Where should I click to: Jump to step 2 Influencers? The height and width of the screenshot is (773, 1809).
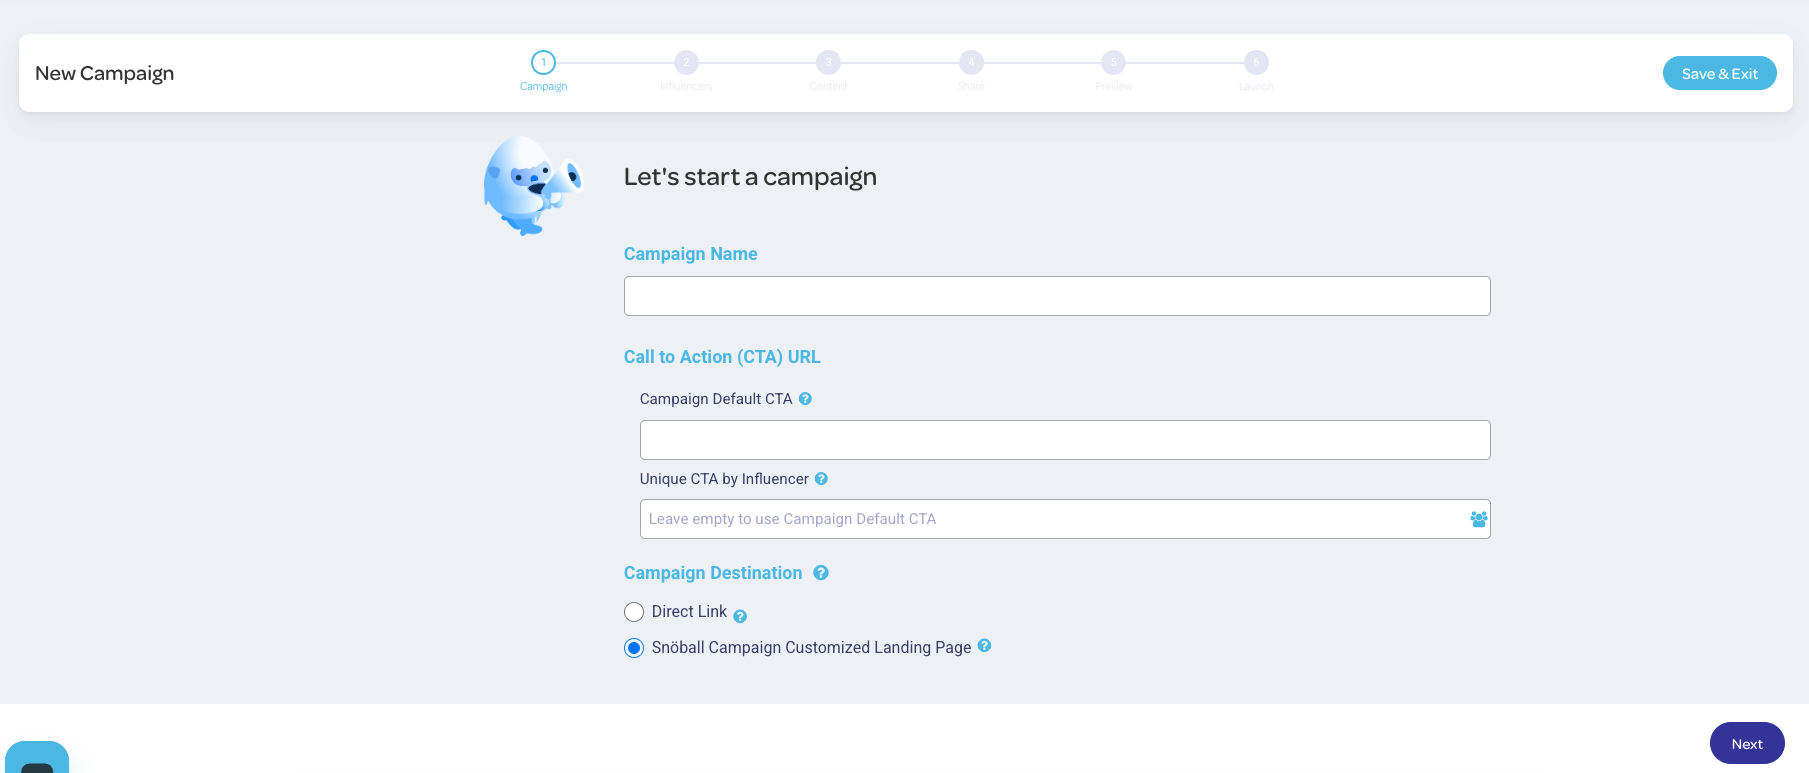(x=686, y=63)
